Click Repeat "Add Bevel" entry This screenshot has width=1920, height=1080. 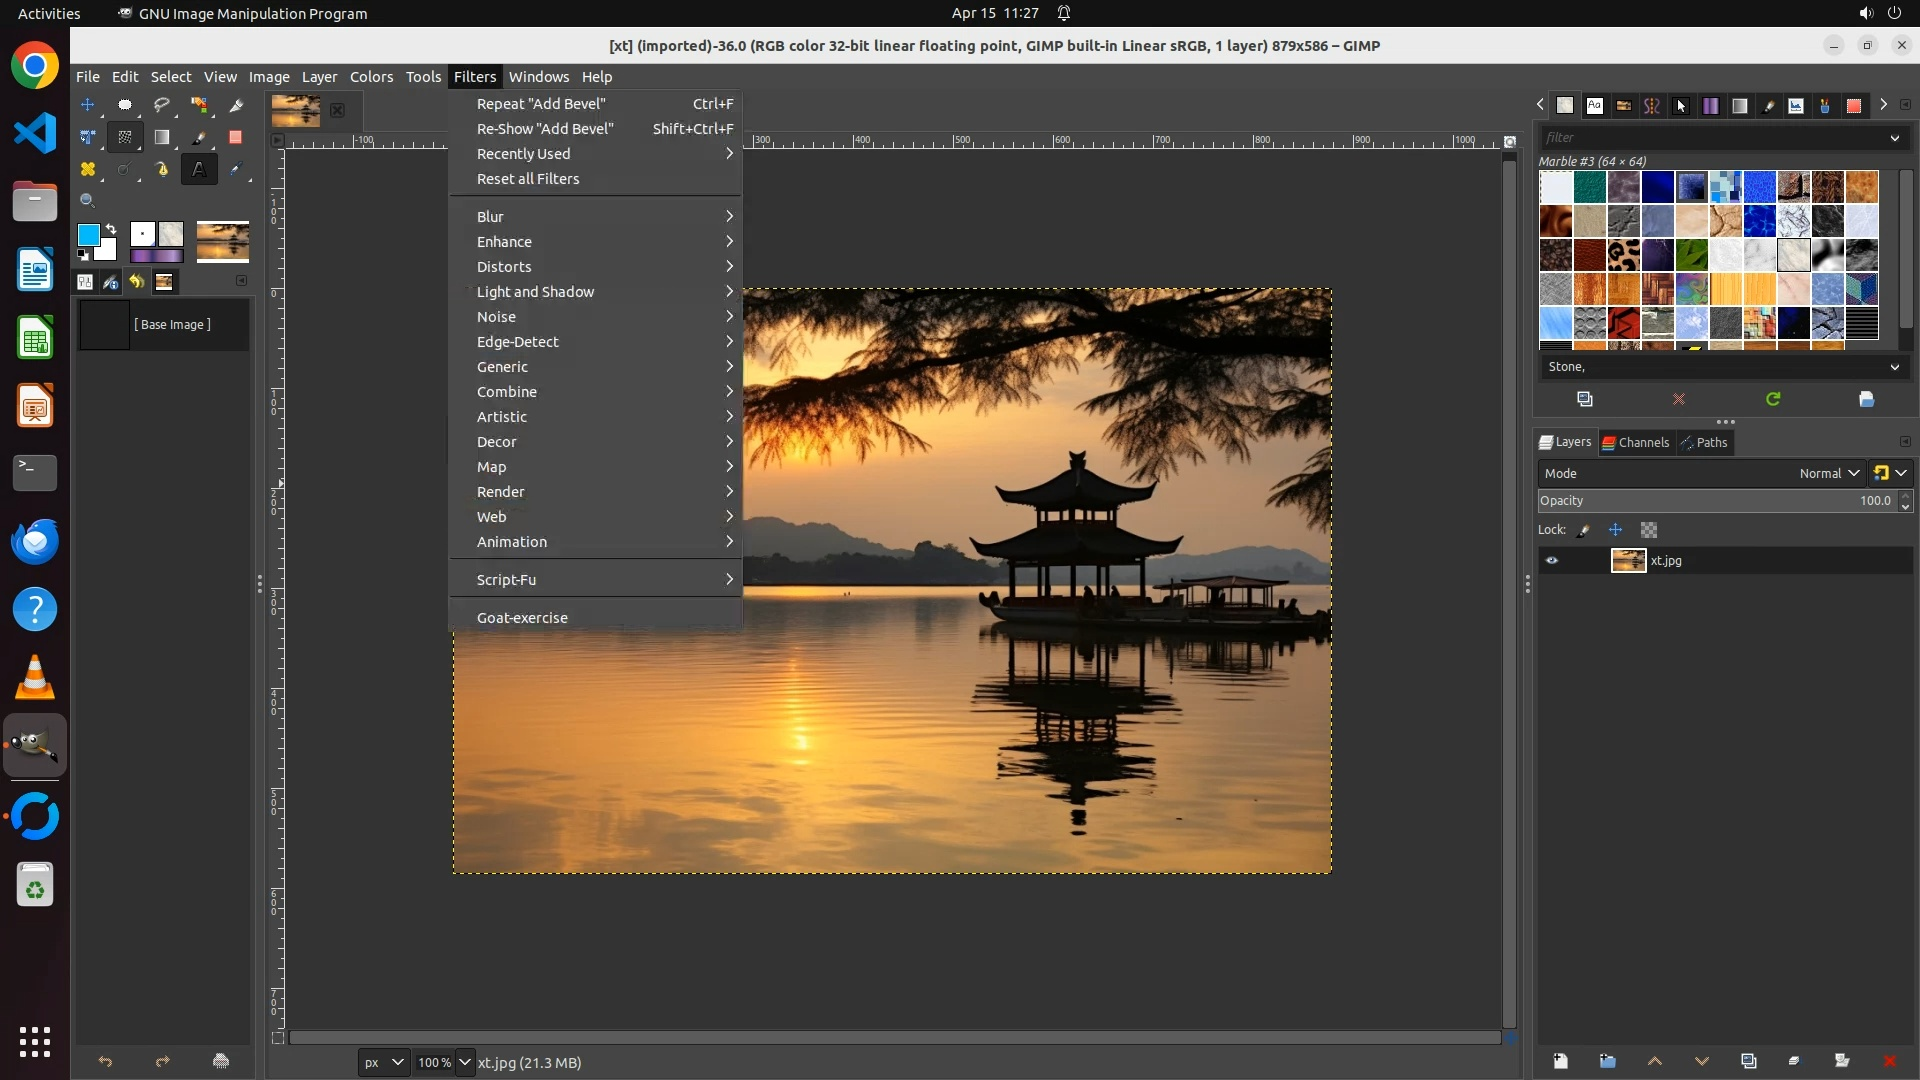pyautogui.click(x=541, y=104)
